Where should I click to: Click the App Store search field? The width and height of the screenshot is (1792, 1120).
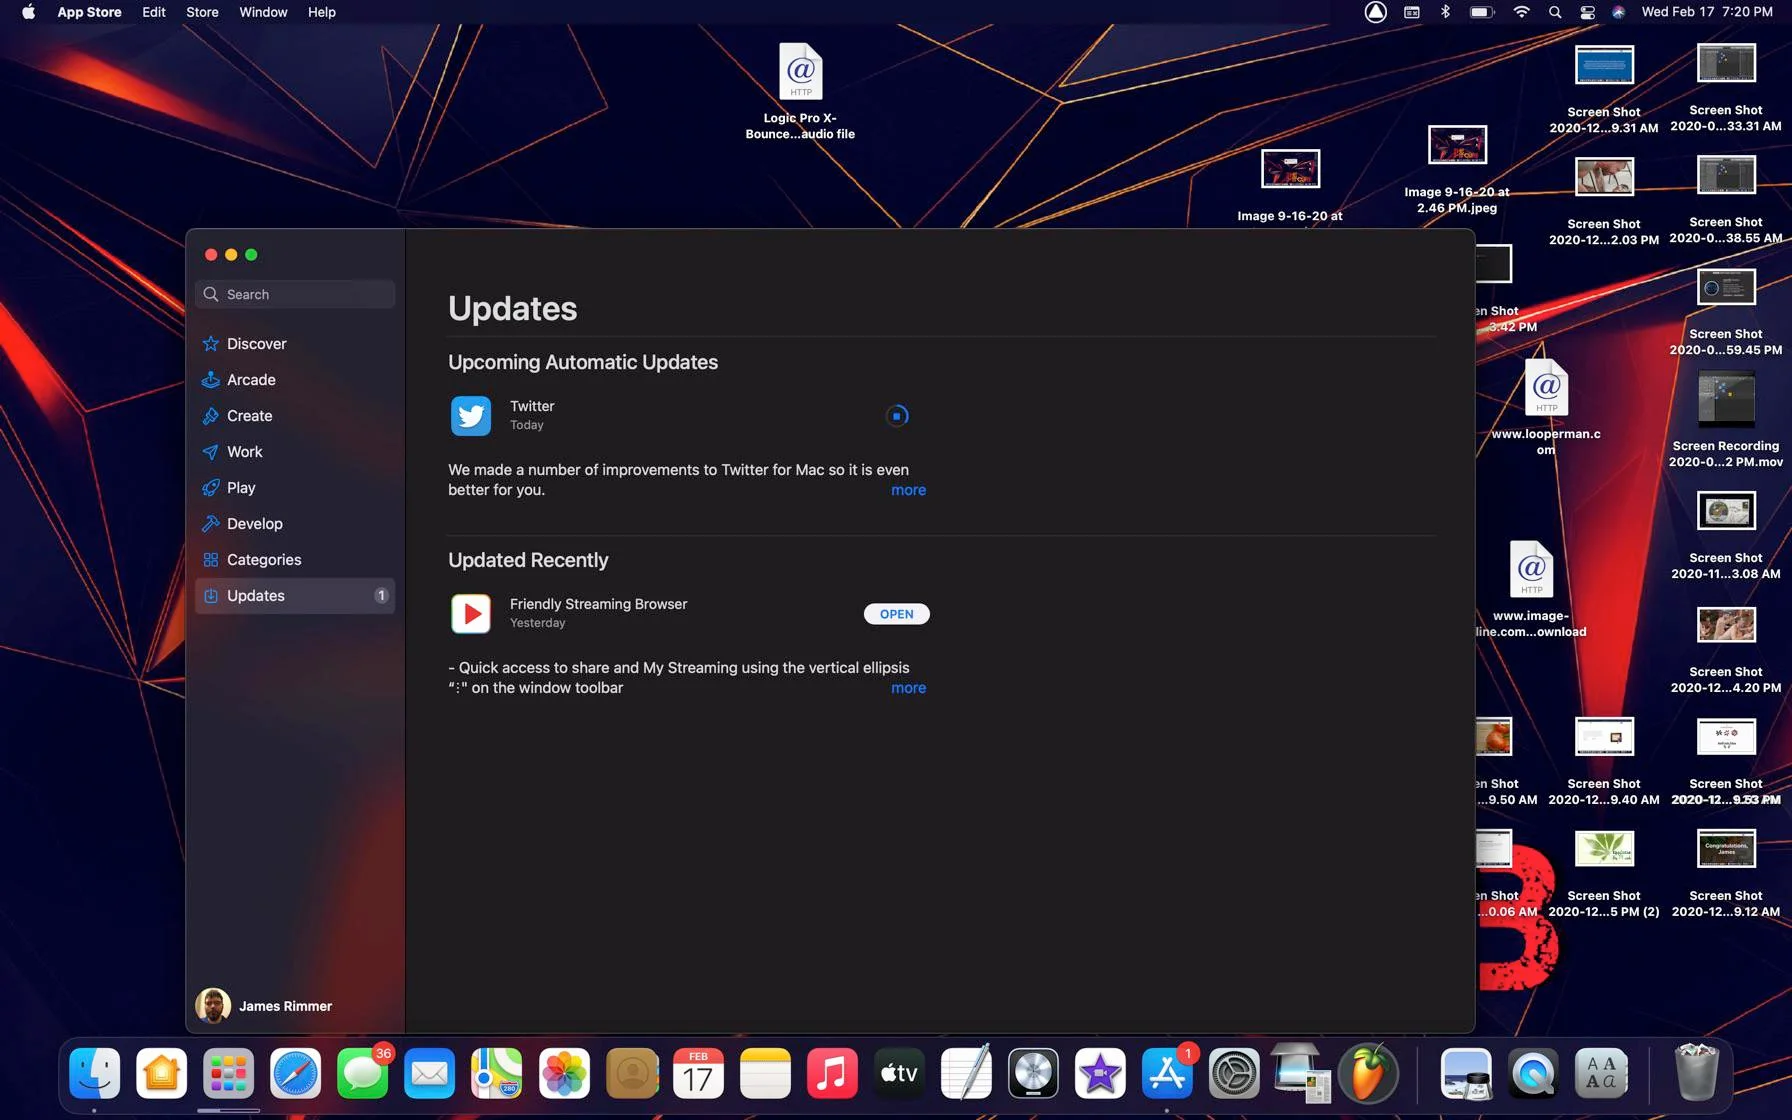(295, 294)
